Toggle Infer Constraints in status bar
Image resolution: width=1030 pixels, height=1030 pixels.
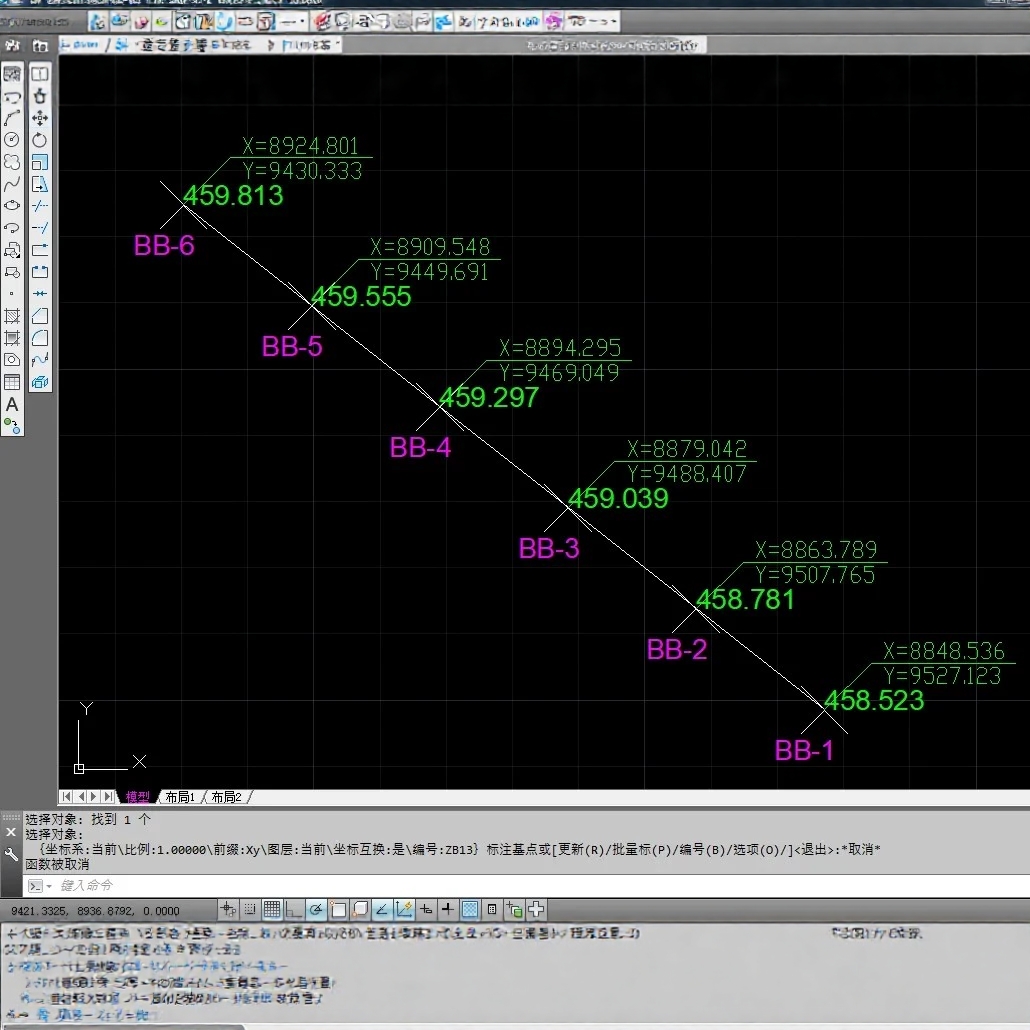tap(228, 910)
